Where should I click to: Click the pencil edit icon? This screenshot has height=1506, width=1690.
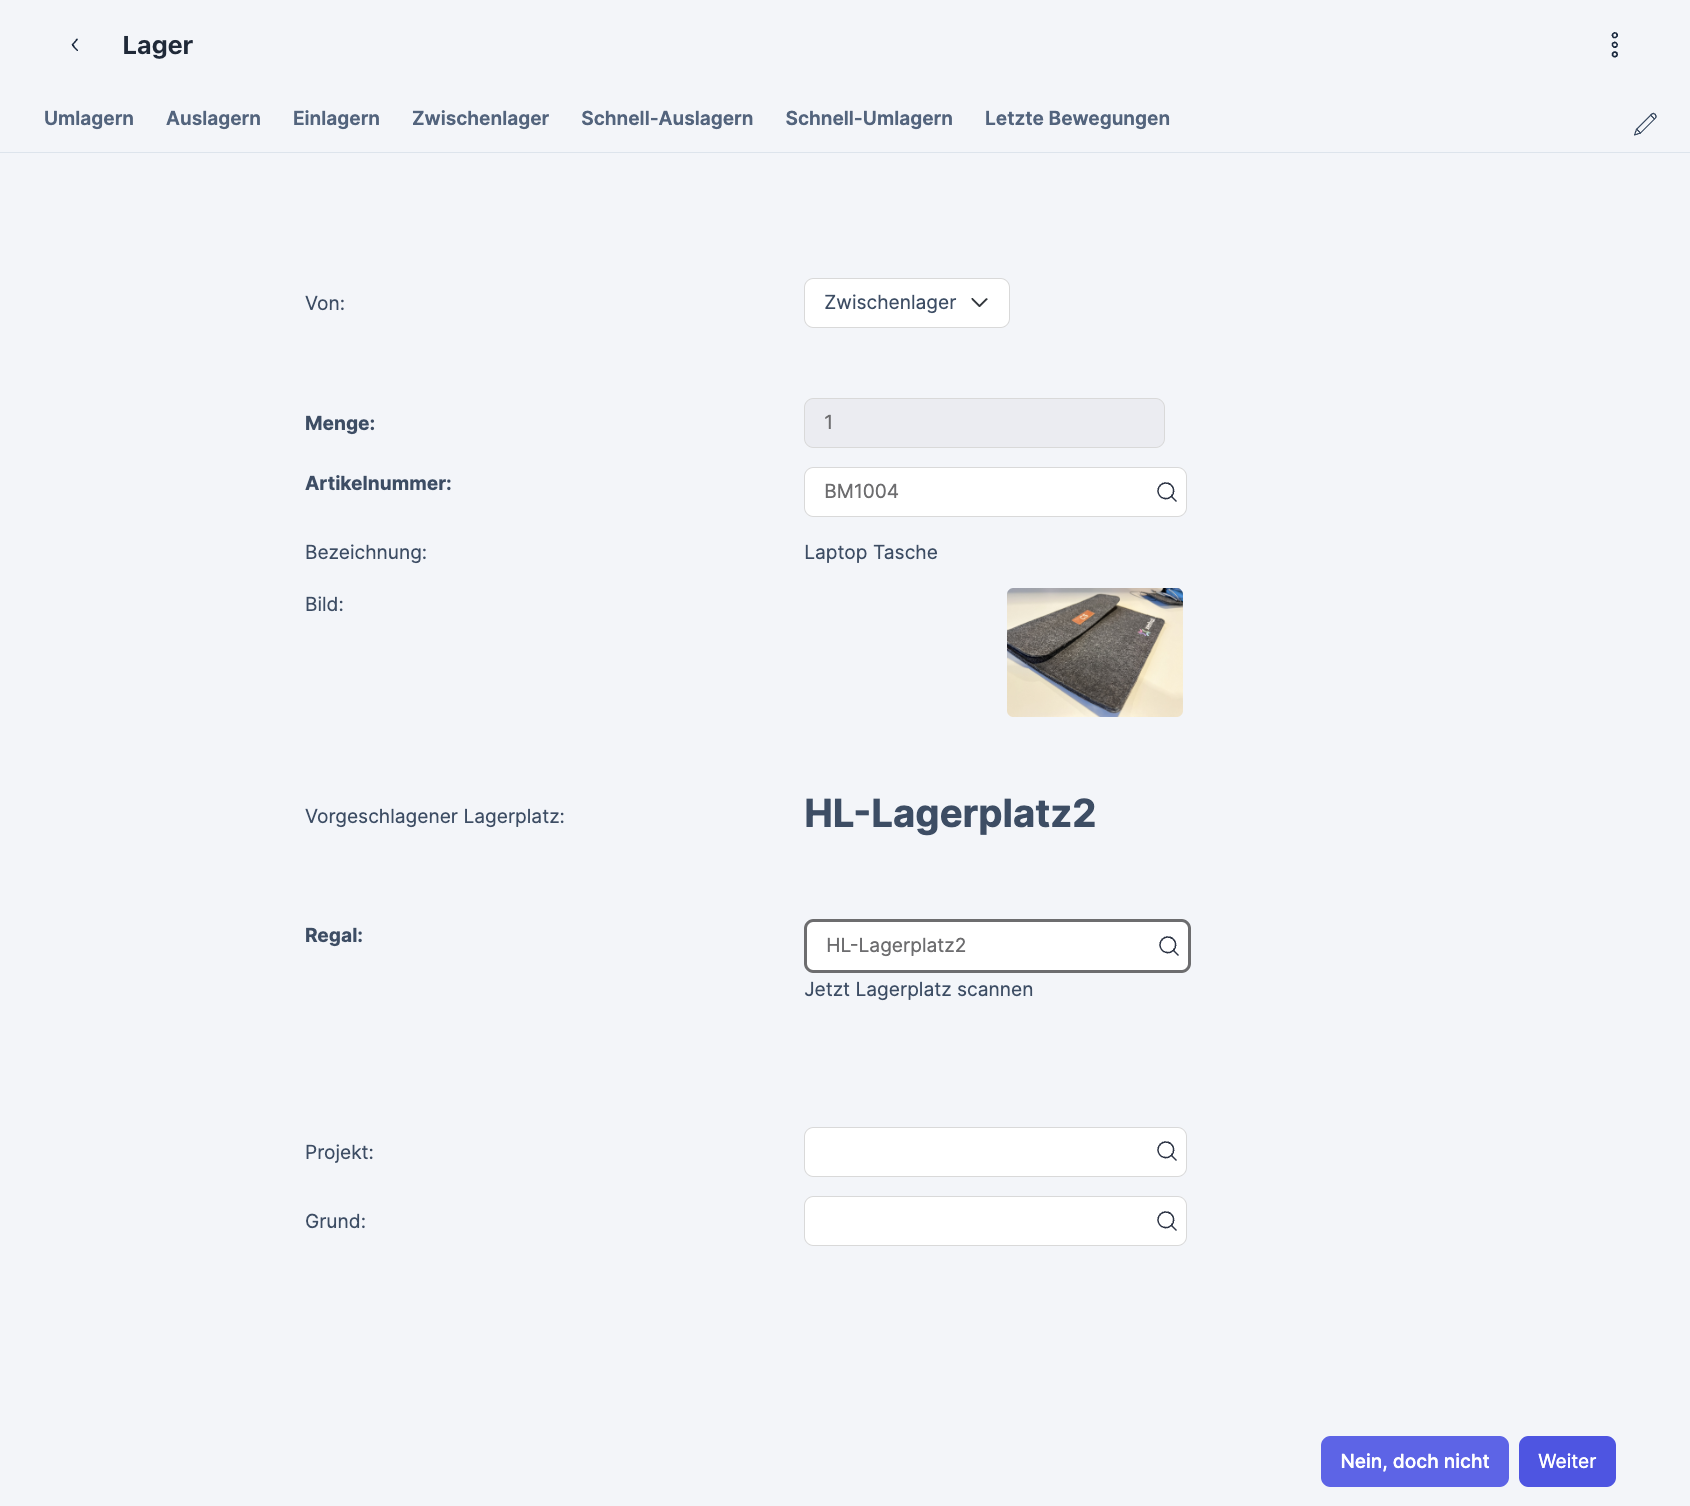[1645, 124]
